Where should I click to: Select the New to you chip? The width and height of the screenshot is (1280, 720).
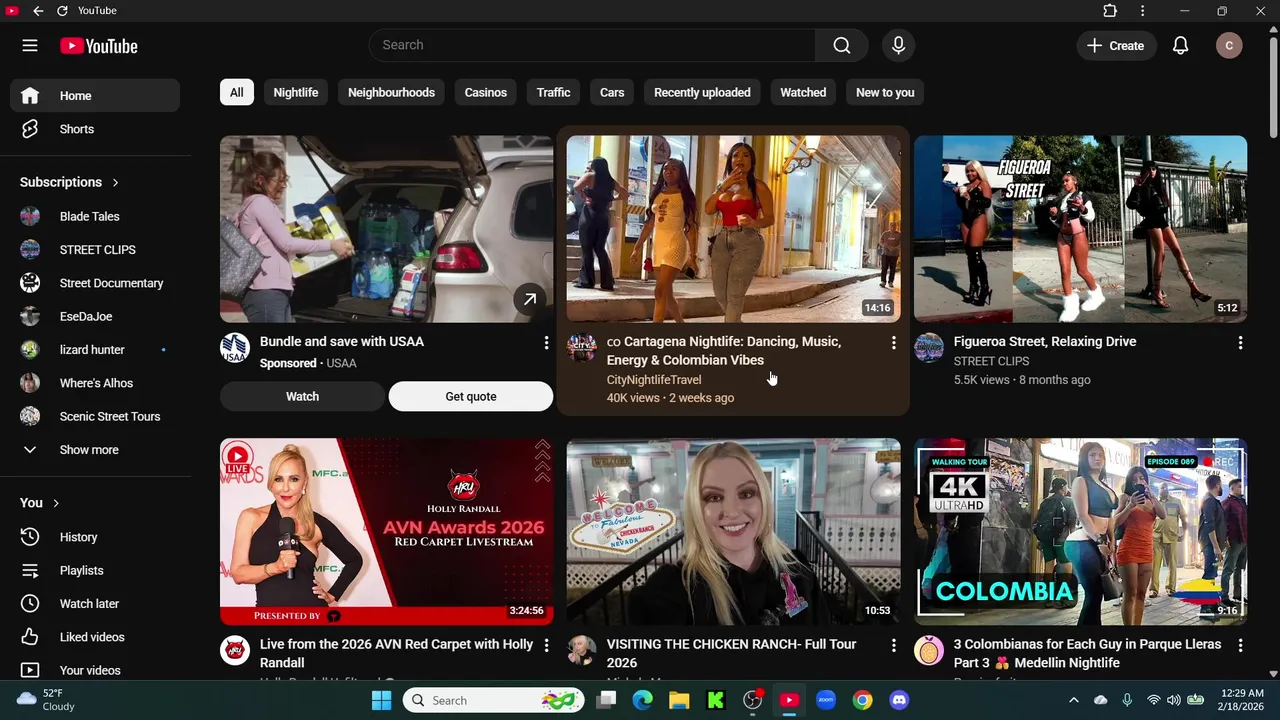885,92
